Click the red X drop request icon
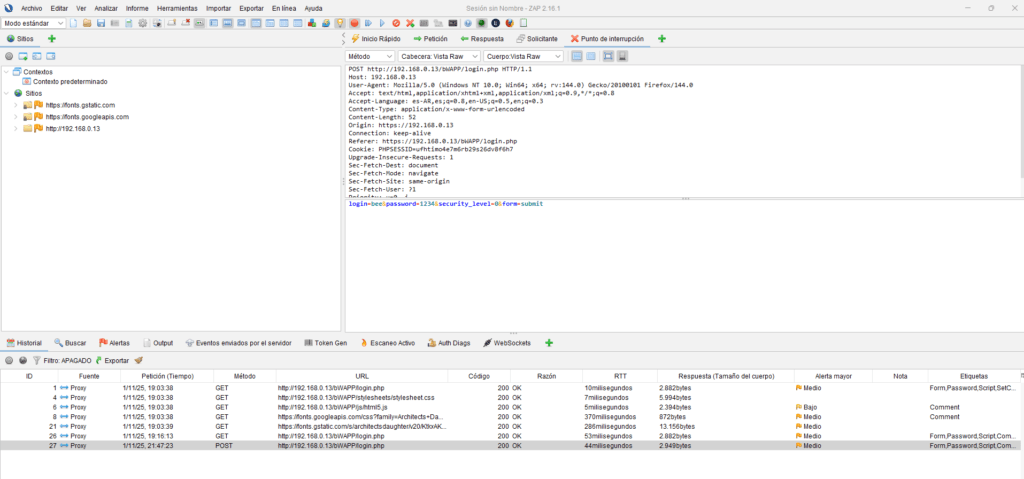 coord(409,23)
